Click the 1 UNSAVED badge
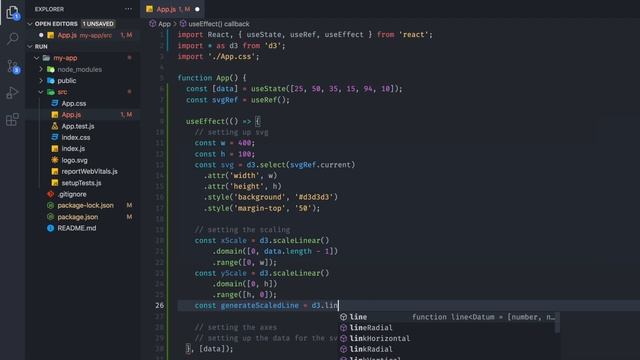The height and width of the screenshot is (360, 640). pyautogui.click(x=98, y=24)
